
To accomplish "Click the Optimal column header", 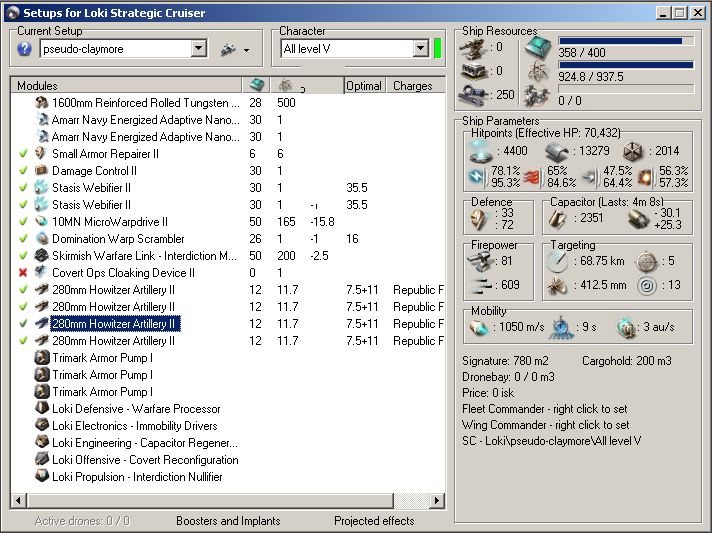I will pos(364,85).
